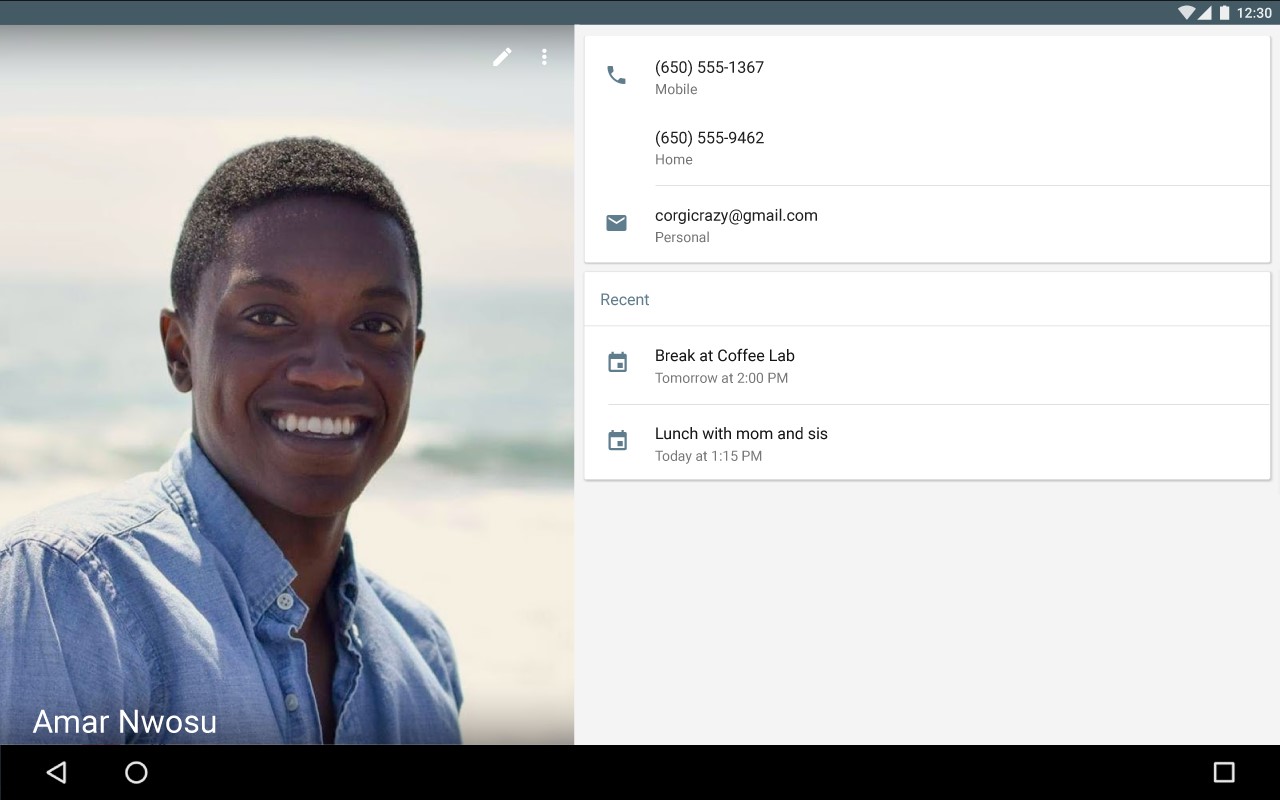Tap the calendar icon beside Lunch event
Viewport: 1280px width, 800px height.
point(617,442)
